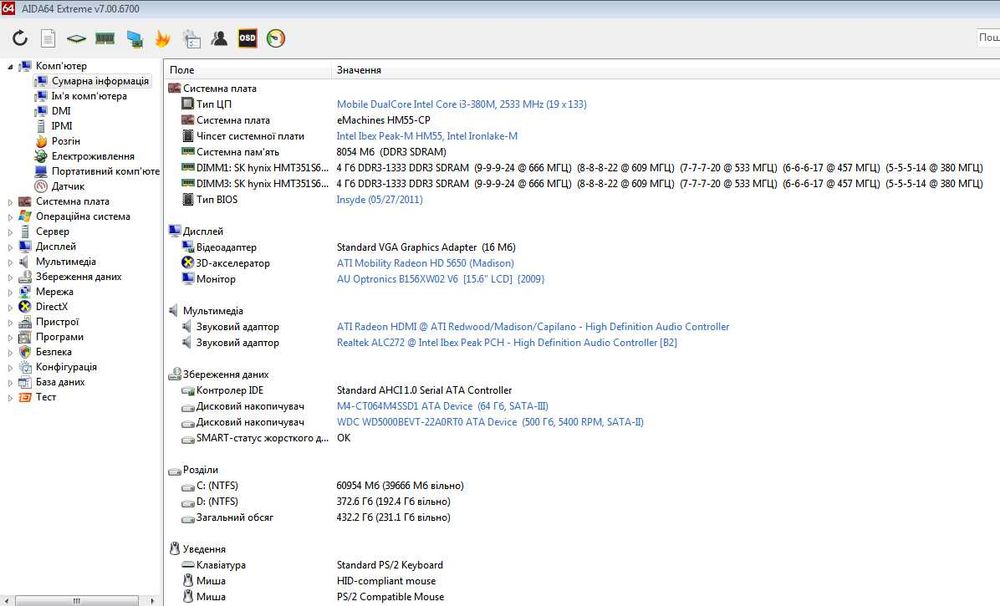Open the Програми tree item
The image size is (1000, 606).
[59, 337]
